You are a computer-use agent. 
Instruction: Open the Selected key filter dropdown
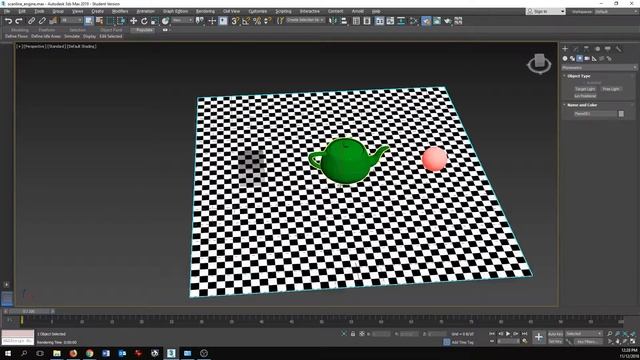[x=584, y=334]
